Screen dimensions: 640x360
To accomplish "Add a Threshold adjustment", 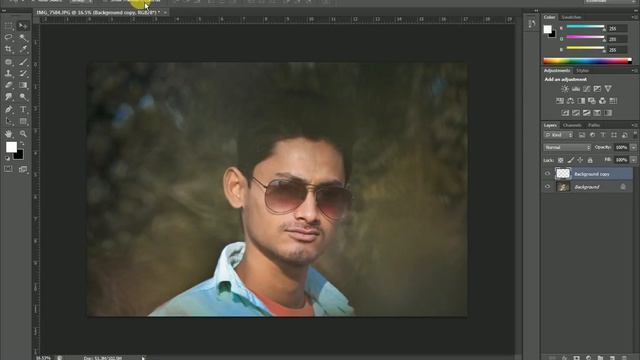I will [587, 113].
